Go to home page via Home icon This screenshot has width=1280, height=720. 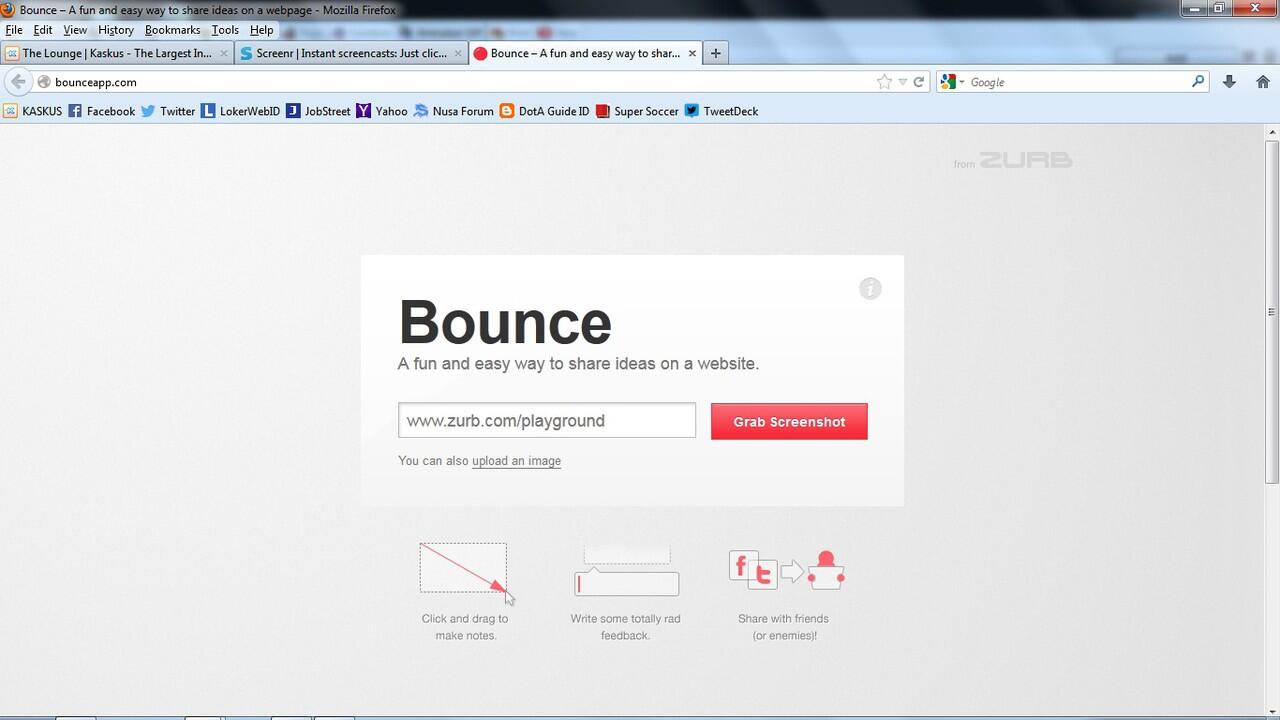coord(1263,82)
